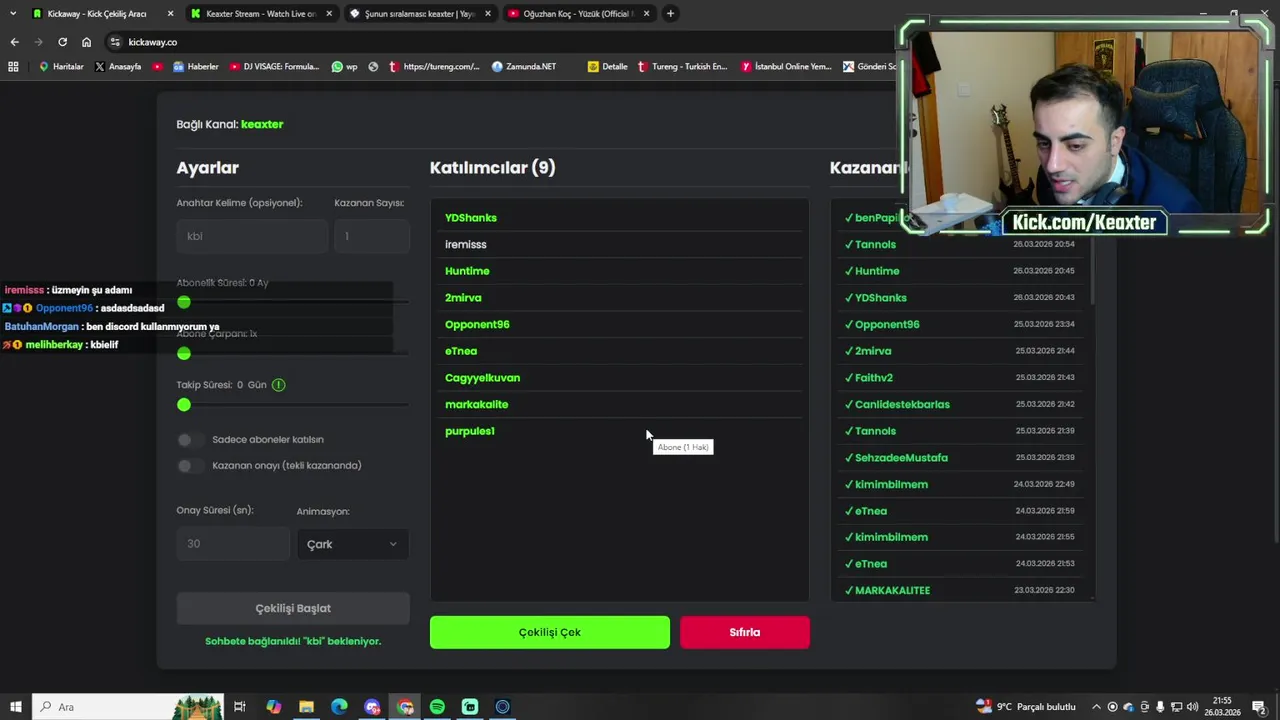
Task: Open the Windows Start menu
Action: tap(15, 707)
